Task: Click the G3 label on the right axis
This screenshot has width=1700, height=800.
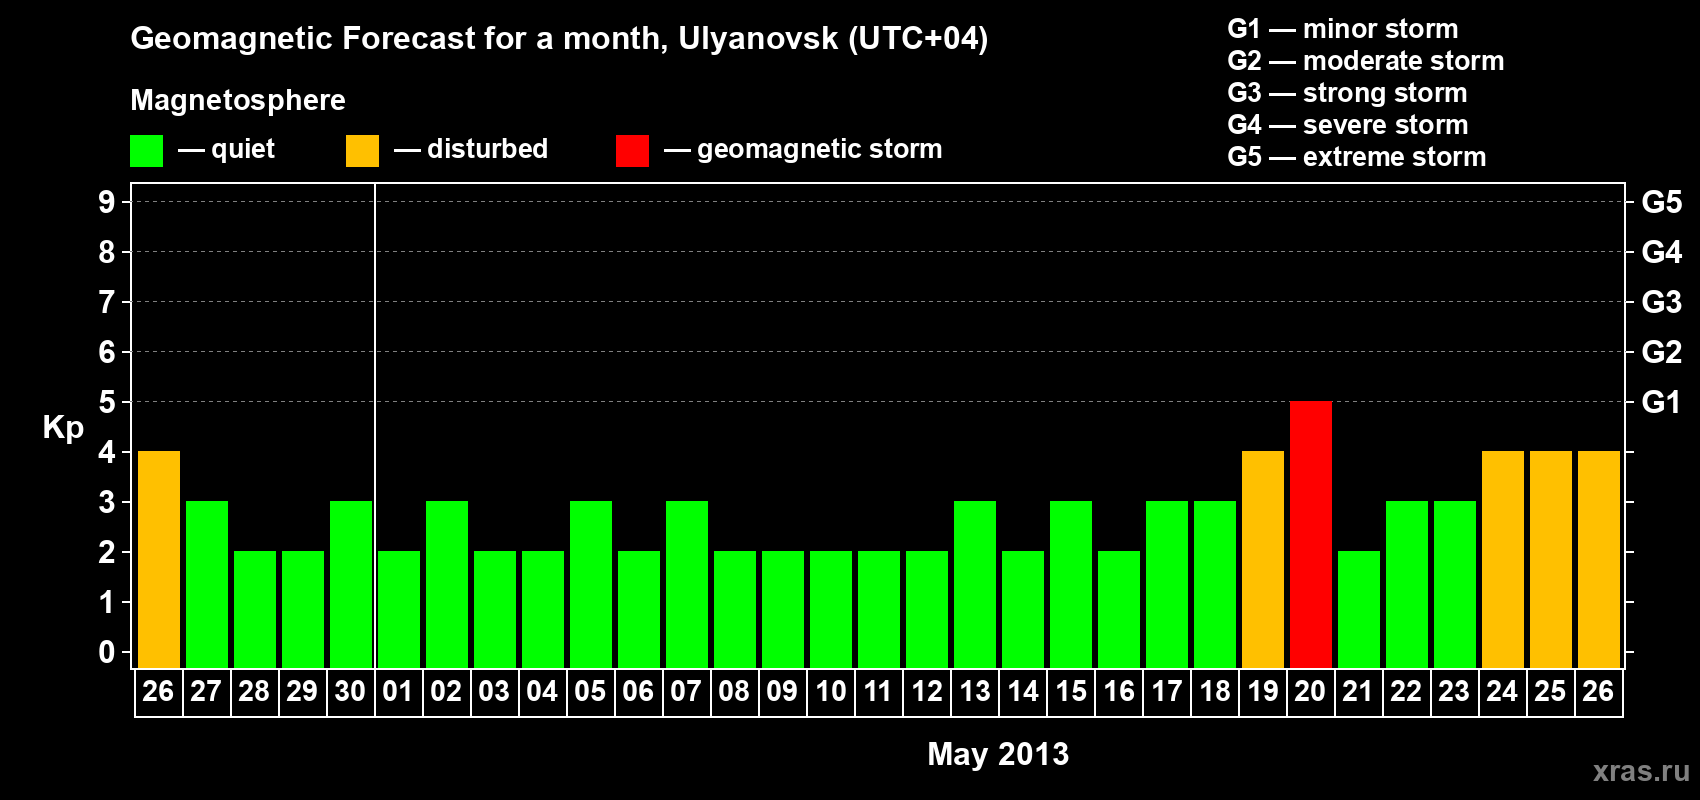Action: pos(1661,302)
